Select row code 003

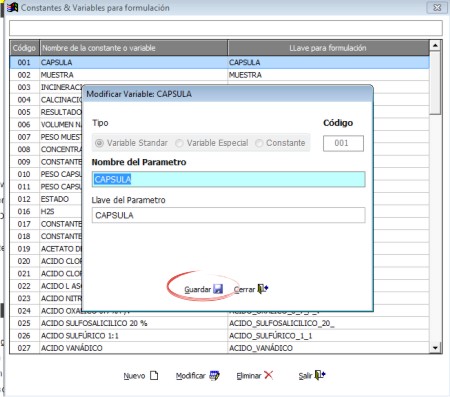[24, 87]
